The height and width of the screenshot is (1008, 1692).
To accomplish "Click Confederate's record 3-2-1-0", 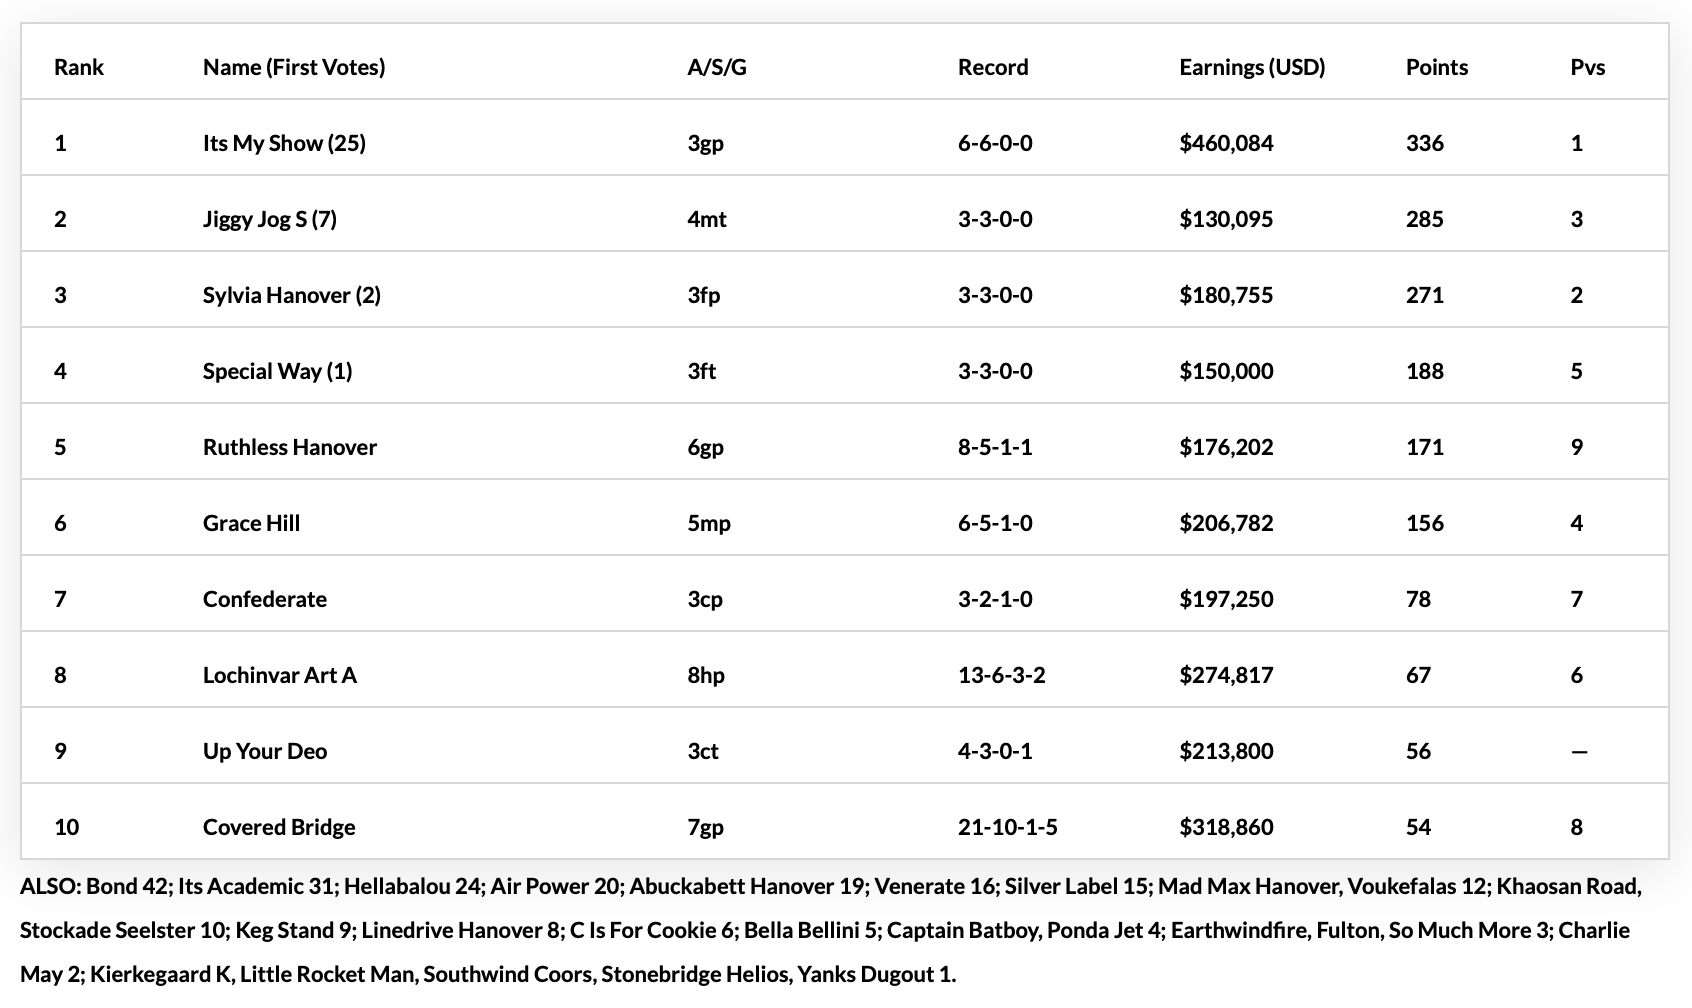I will (995, 599).
